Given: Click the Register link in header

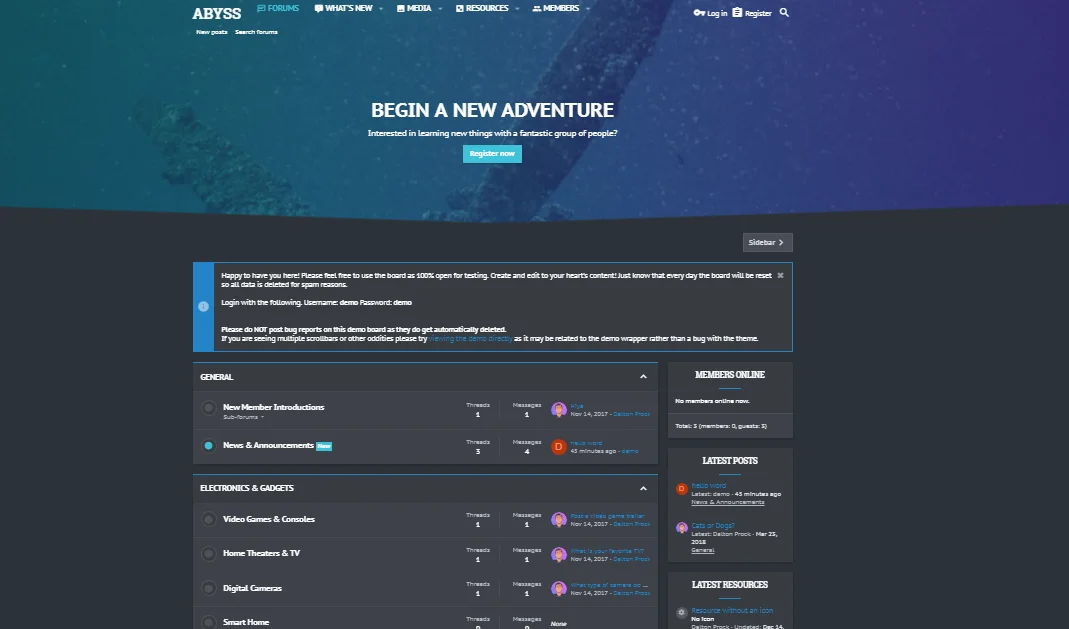Looking at the screenshot, I should point(752,13).
